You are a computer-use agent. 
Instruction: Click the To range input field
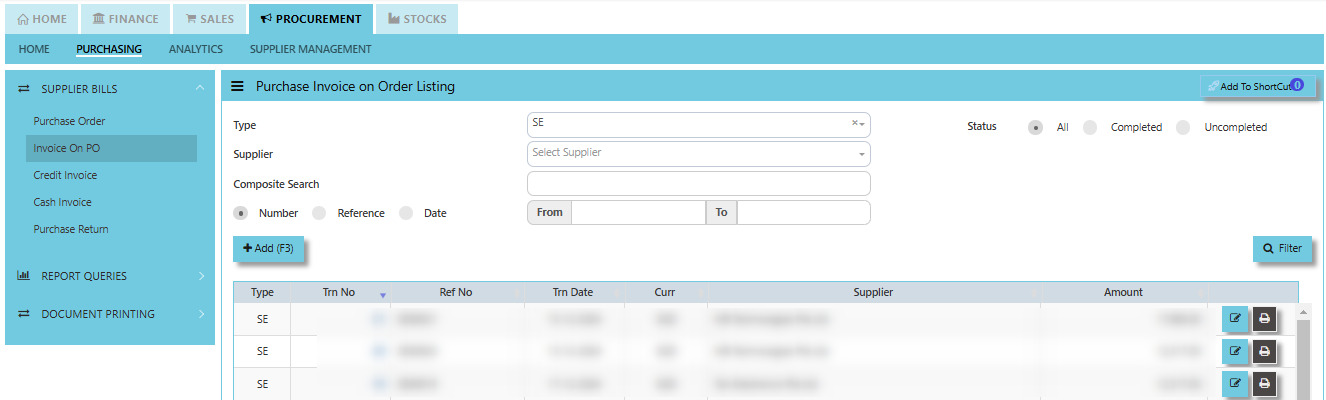pyautogui.click(x=803, y=212)
